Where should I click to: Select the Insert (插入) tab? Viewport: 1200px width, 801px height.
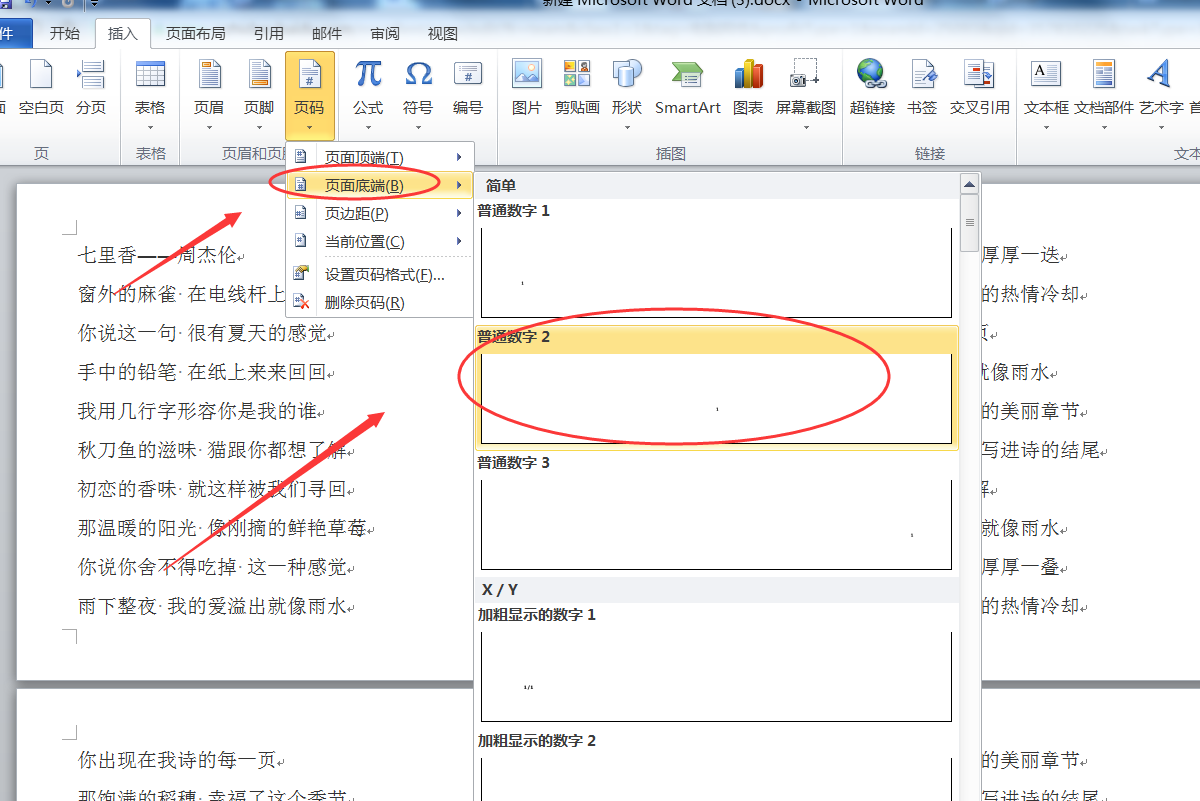[x=122, y=33]
